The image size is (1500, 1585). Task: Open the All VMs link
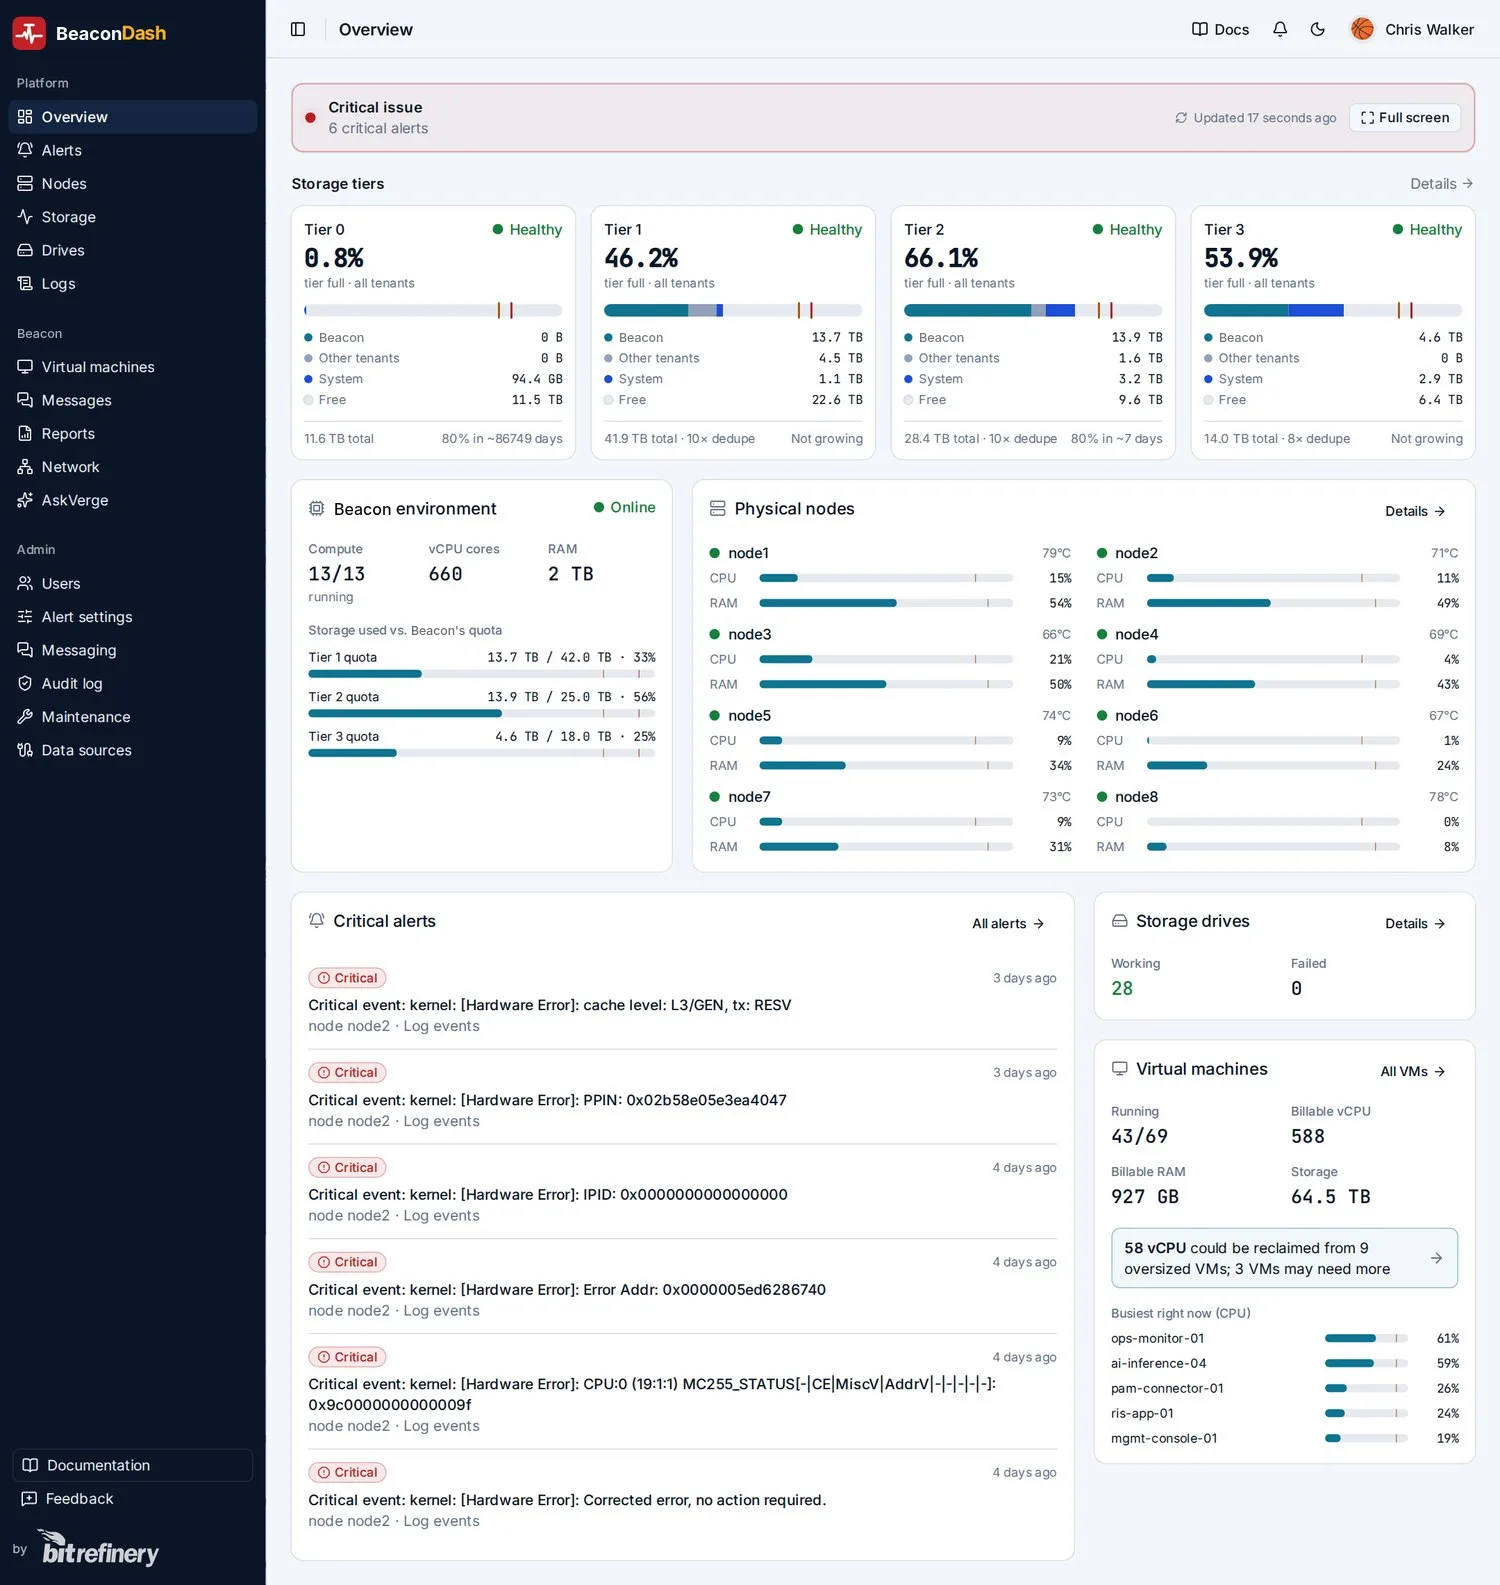click(1412, 1071)
